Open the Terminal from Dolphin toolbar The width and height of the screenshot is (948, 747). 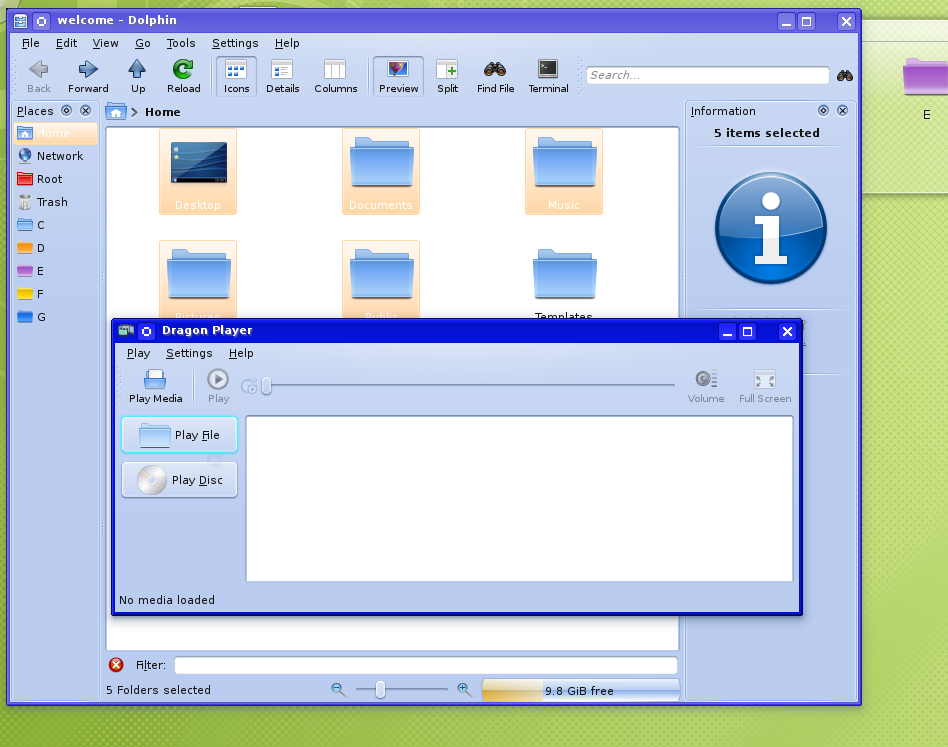click(x=548, y=76)
